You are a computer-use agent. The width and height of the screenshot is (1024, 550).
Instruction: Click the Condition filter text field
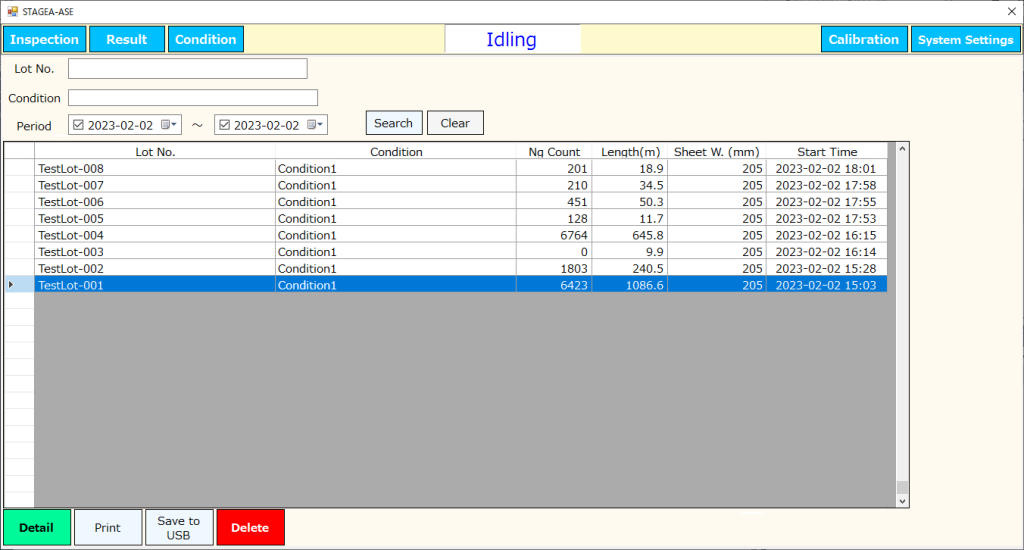192,98
